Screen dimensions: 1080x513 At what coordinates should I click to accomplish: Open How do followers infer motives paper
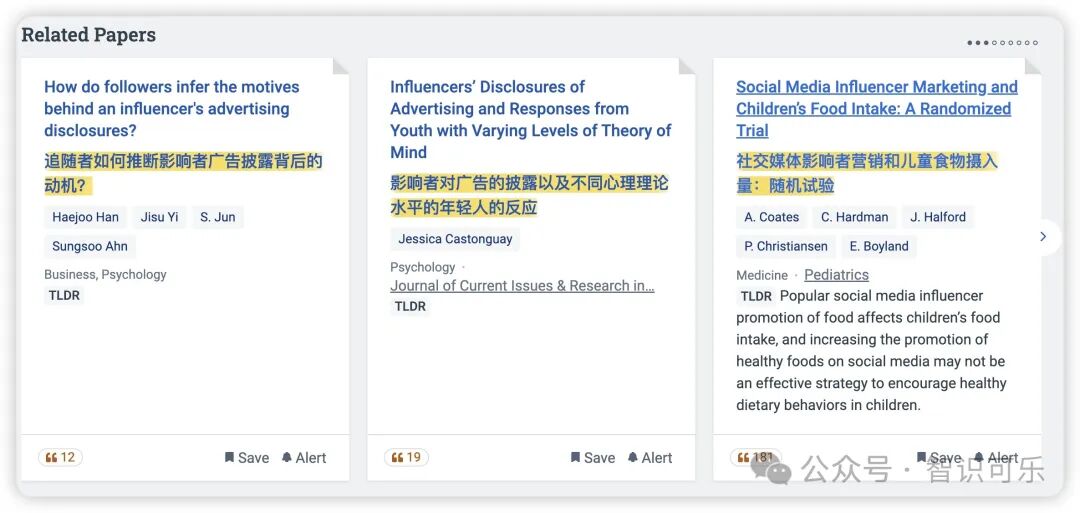coord(172,109)
